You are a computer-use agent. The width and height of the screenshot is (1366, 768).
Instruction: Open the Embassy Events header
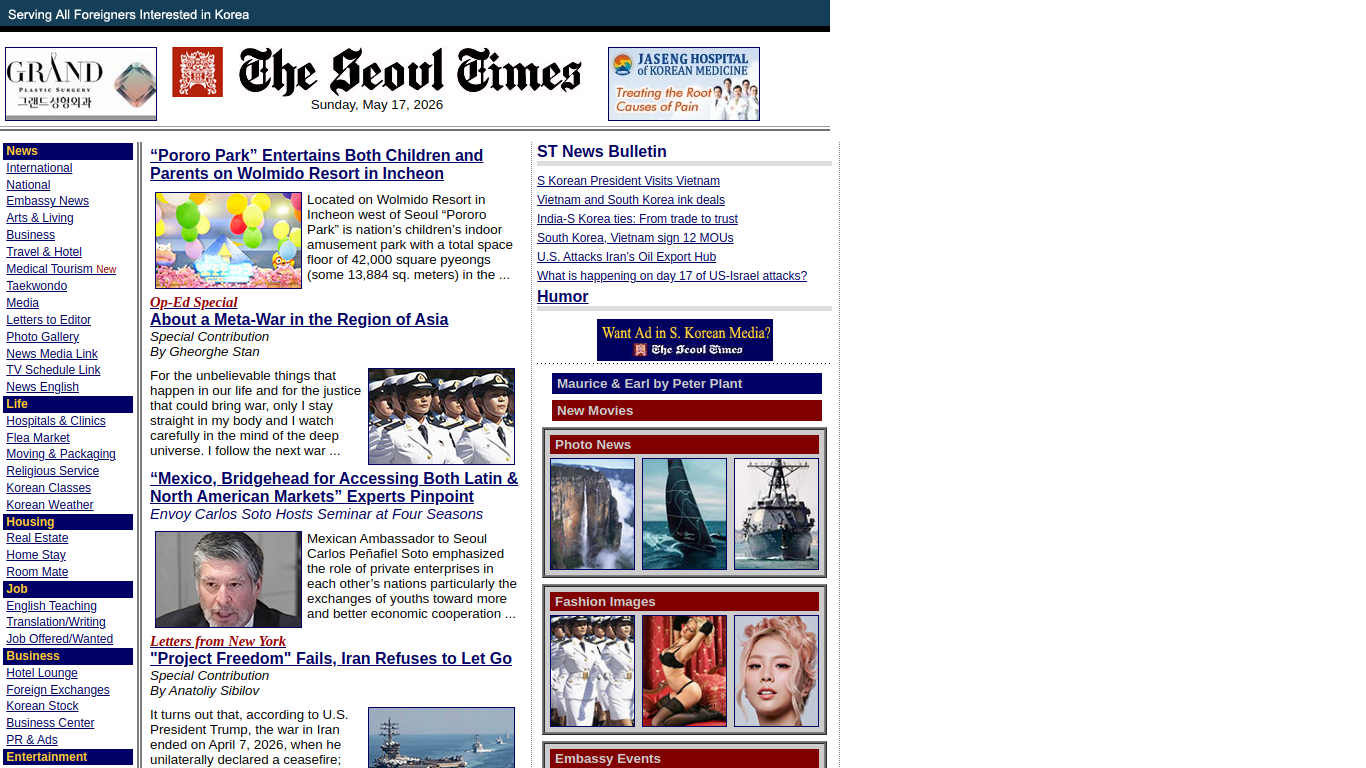coord(684,759)
